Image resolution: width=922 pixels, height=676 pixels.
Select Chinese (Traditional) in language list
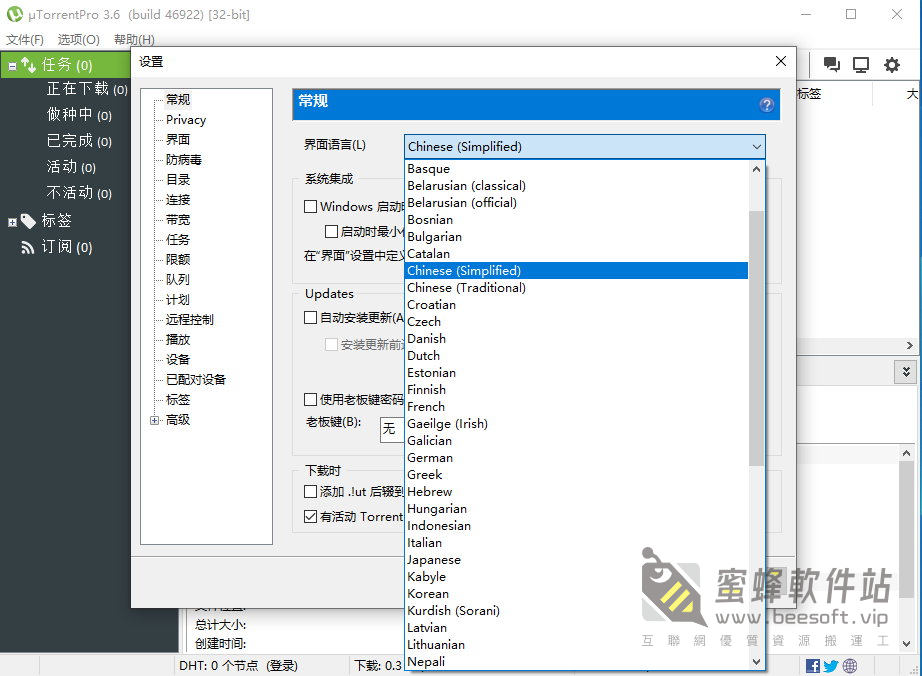point(577,287)
